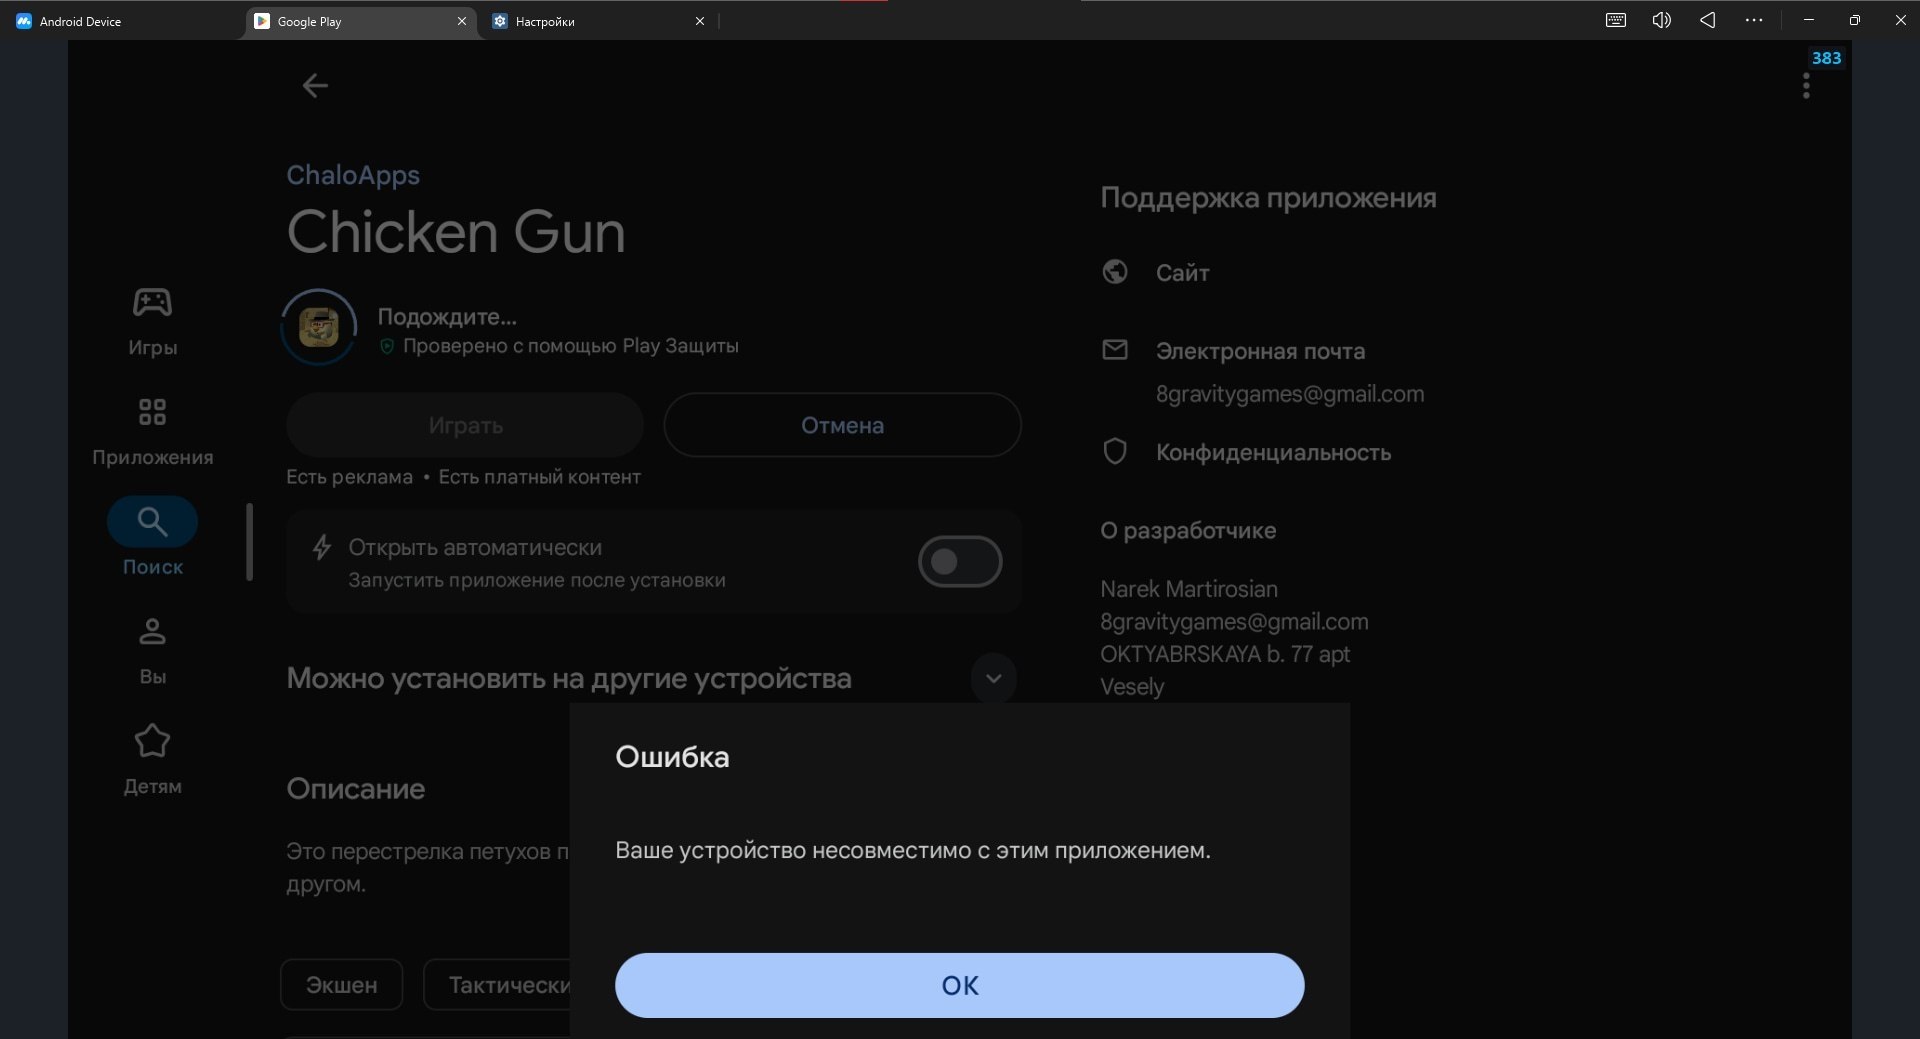Open the Сайт support link
This screenshot has width=1920, height=1039.
[1183, 272]
